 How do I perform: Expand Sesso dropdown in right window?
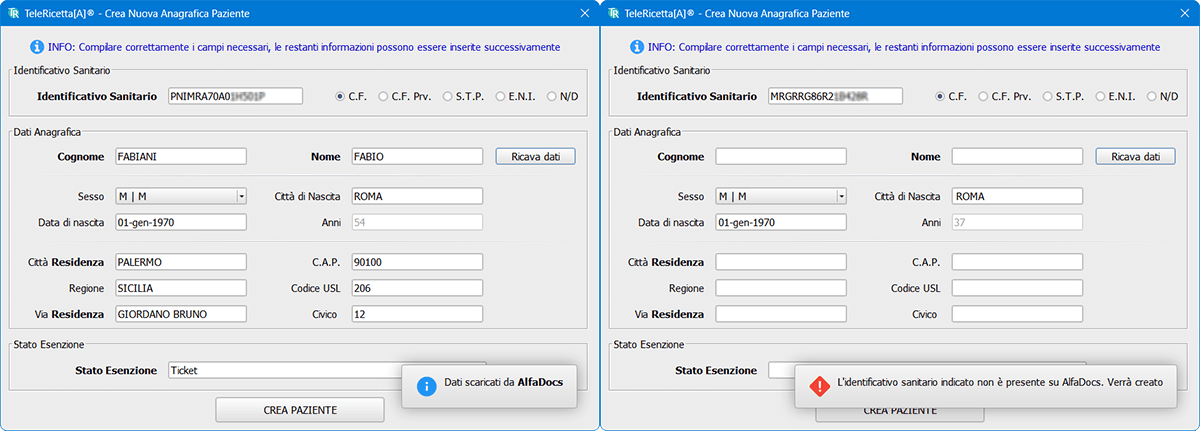841,196
